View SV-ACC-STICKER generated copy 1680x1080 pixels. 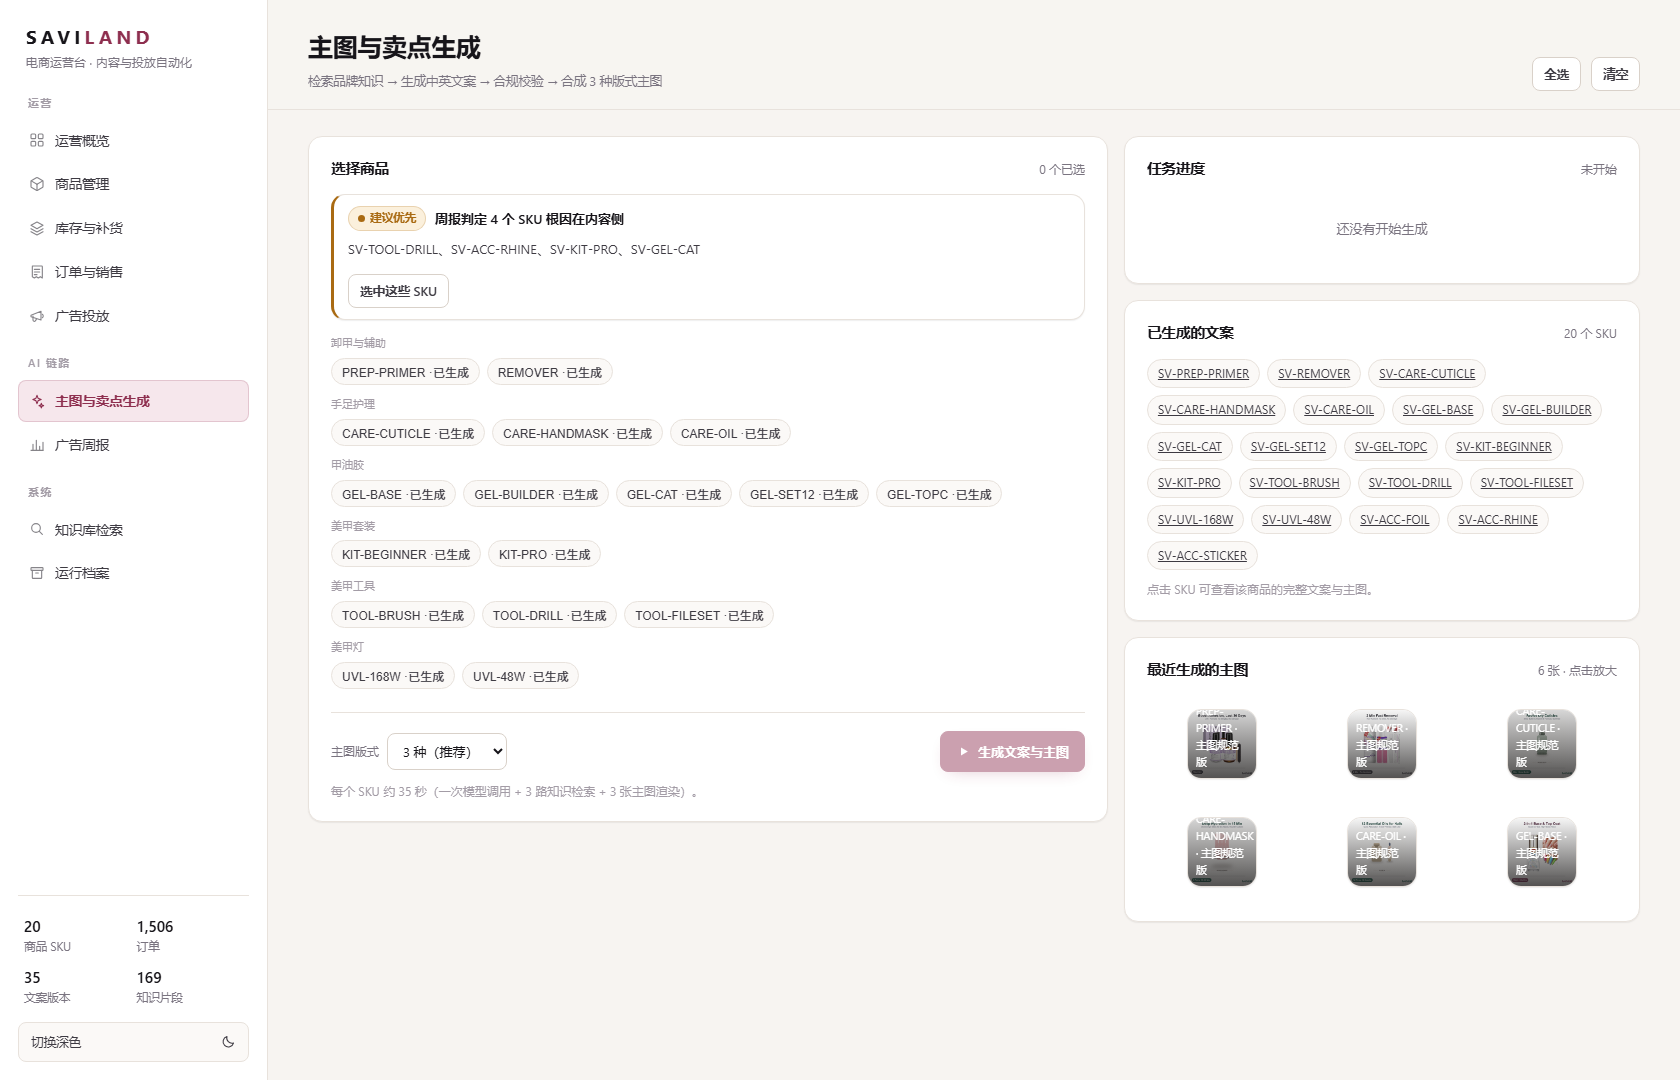click(1202, 556)
